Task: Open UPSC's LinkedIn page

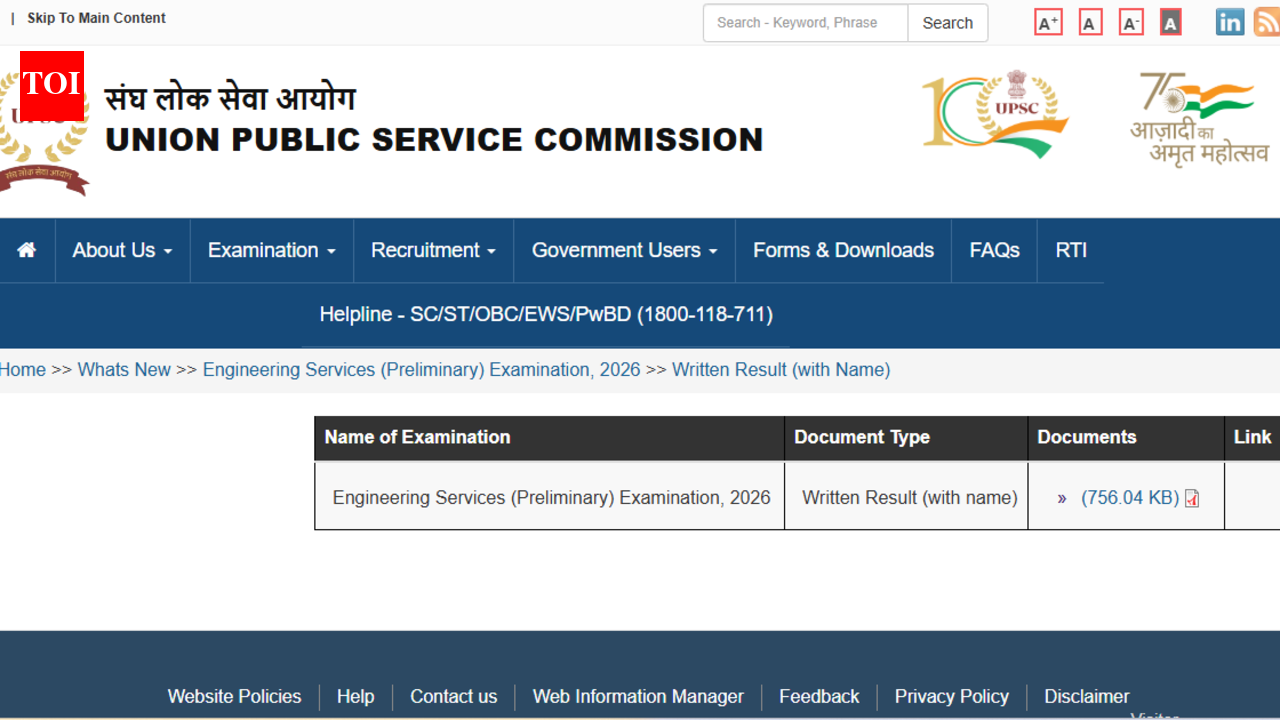Action: [1229, 21]
